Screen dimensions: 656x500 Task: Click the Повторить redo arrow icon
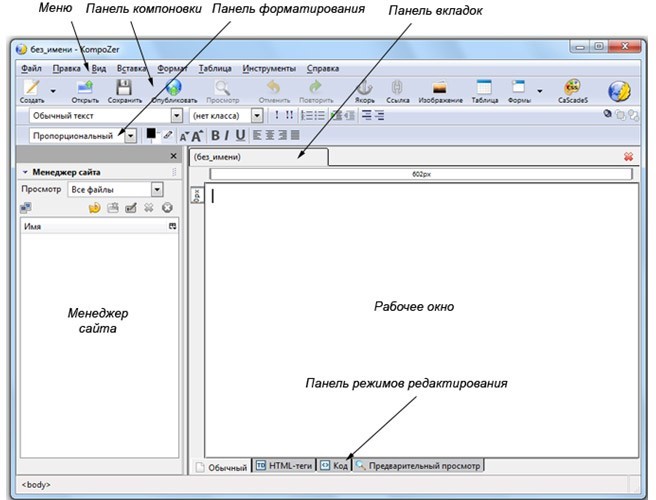[x=315, y=87]
